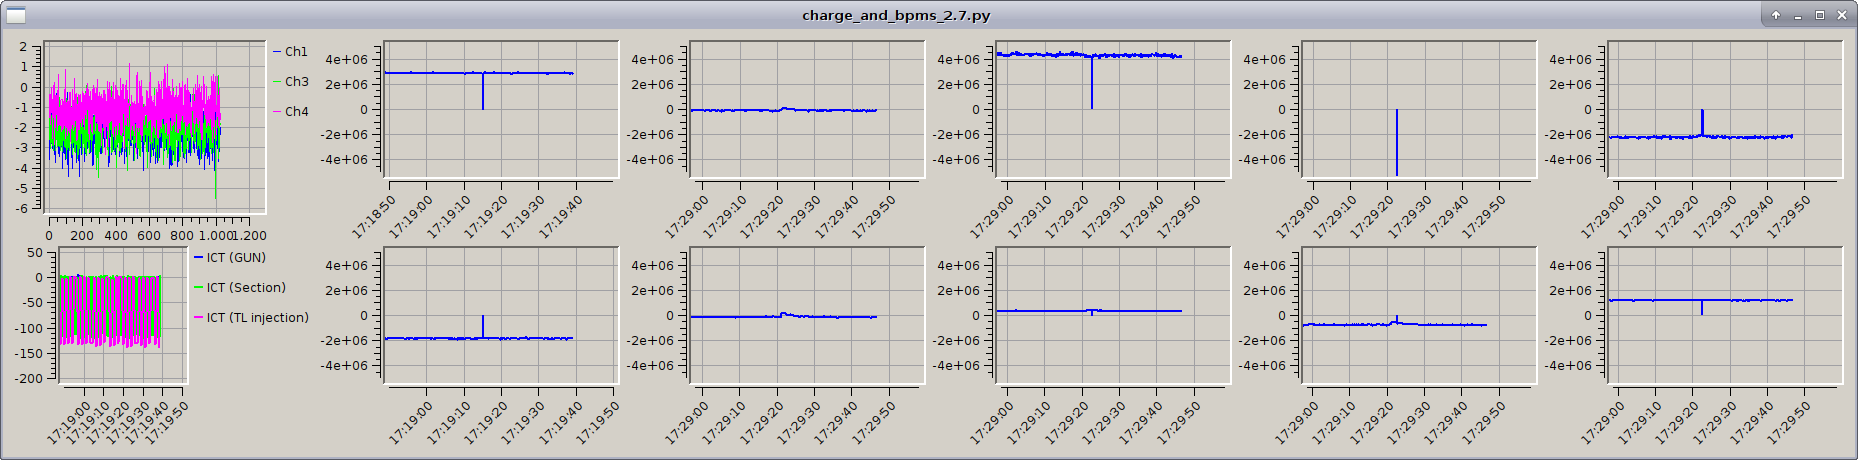Click the charge_and_bpms_2.7.py title bar text
This screenshot has width=1858, height=460.
[x=896, y=15]
